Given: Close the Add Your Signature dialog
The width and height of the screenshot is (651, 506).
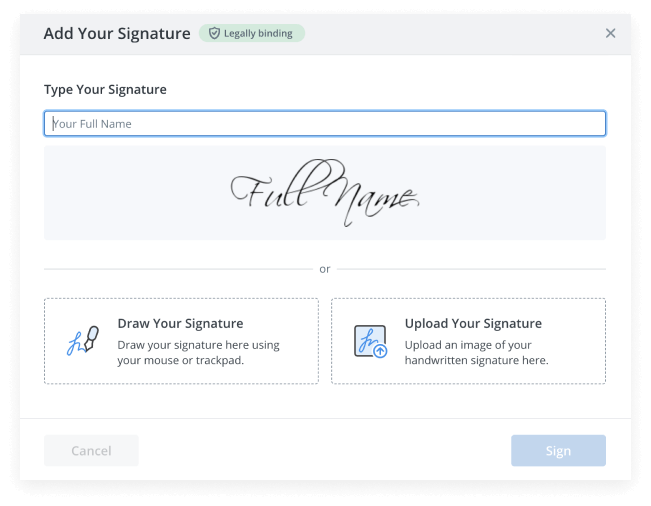Looking at the screenshot, I should (610, 33).
